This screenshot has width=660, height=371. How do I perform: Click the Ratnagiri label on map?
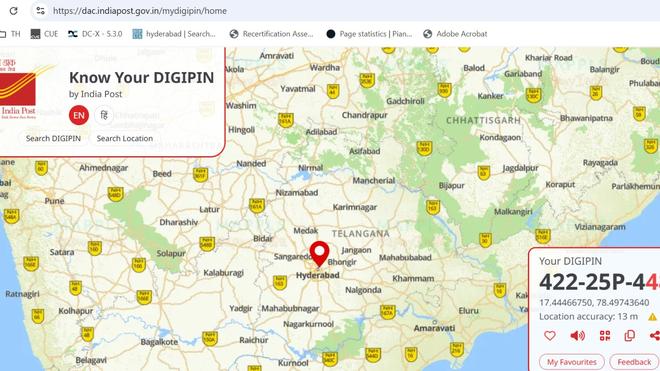tap(22, 294)
